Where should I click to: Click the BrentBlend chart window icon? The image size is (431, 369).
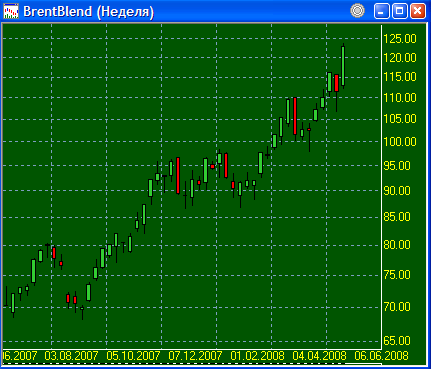(x=11, y=11)
